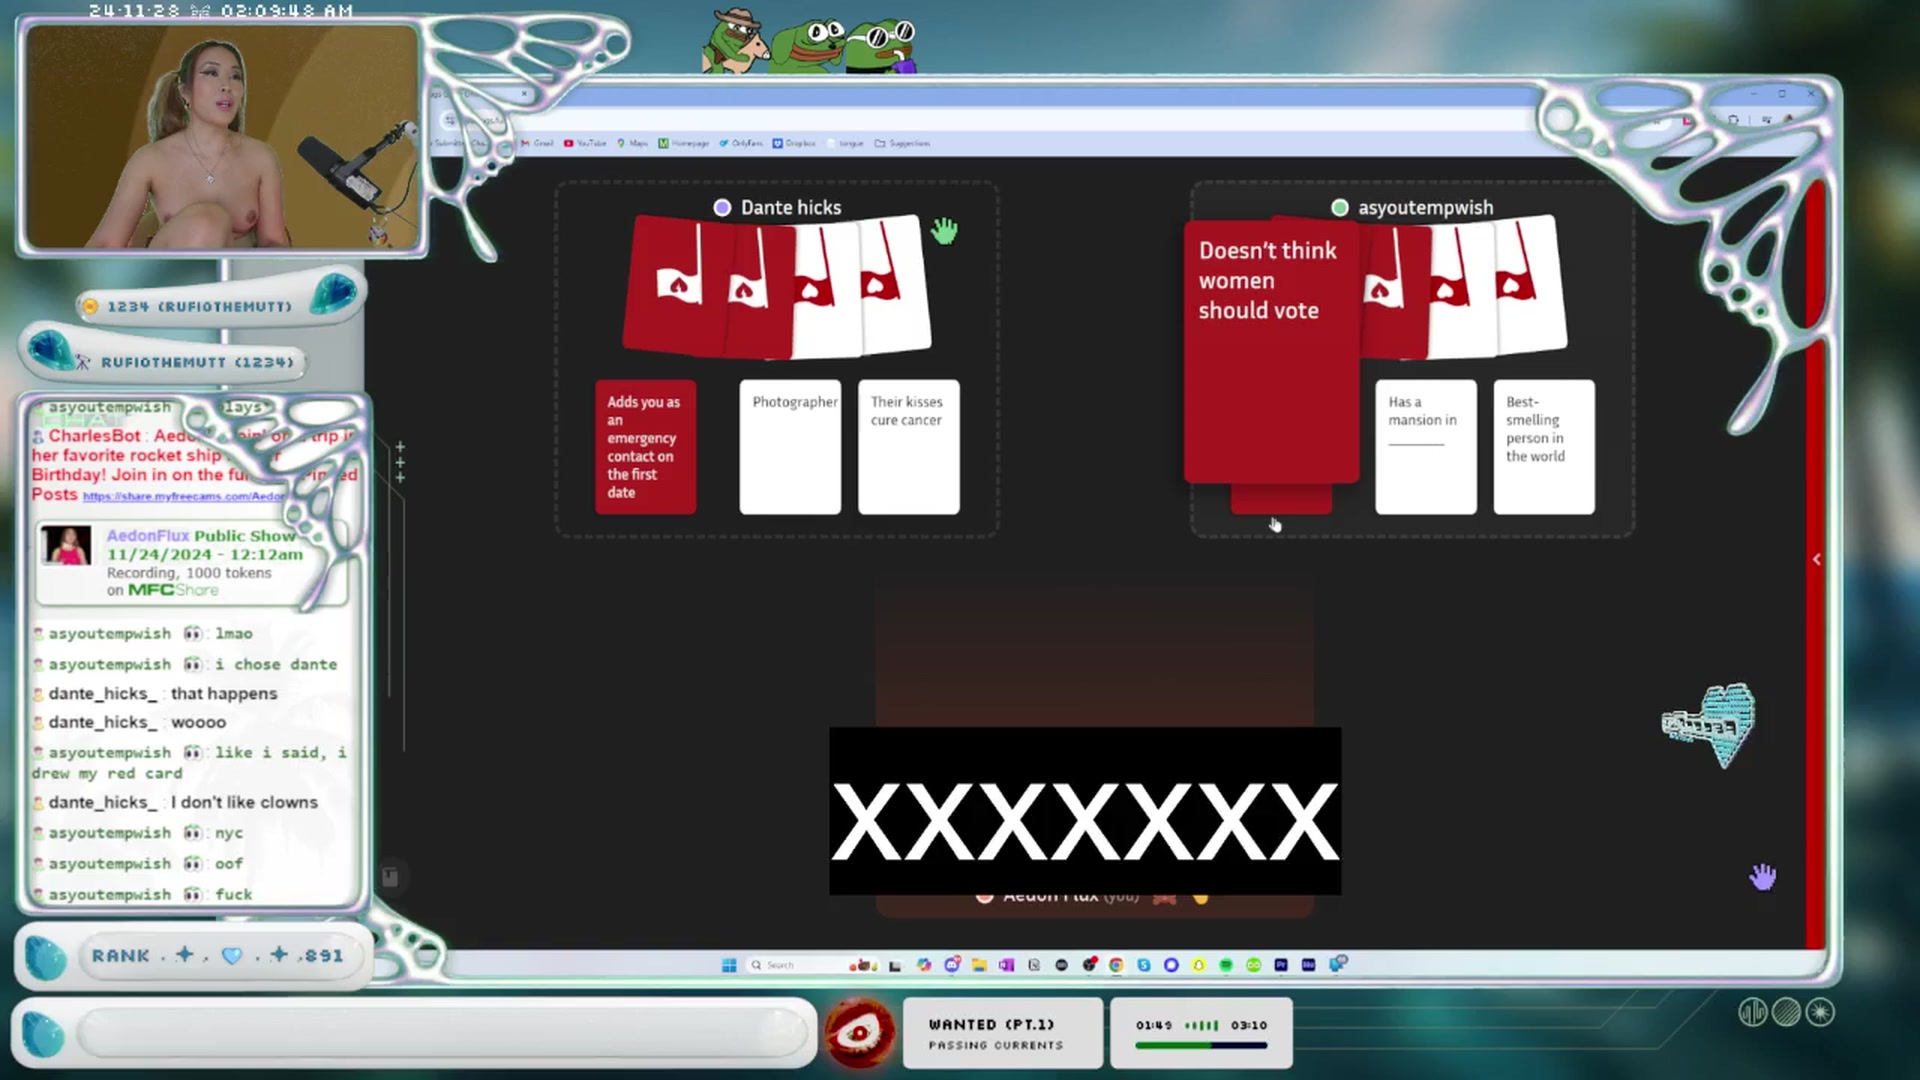This screenshot has width=1920, height=1080.
Task: Click the 'I don't like clowns' chat message
Action: point(244,802)
